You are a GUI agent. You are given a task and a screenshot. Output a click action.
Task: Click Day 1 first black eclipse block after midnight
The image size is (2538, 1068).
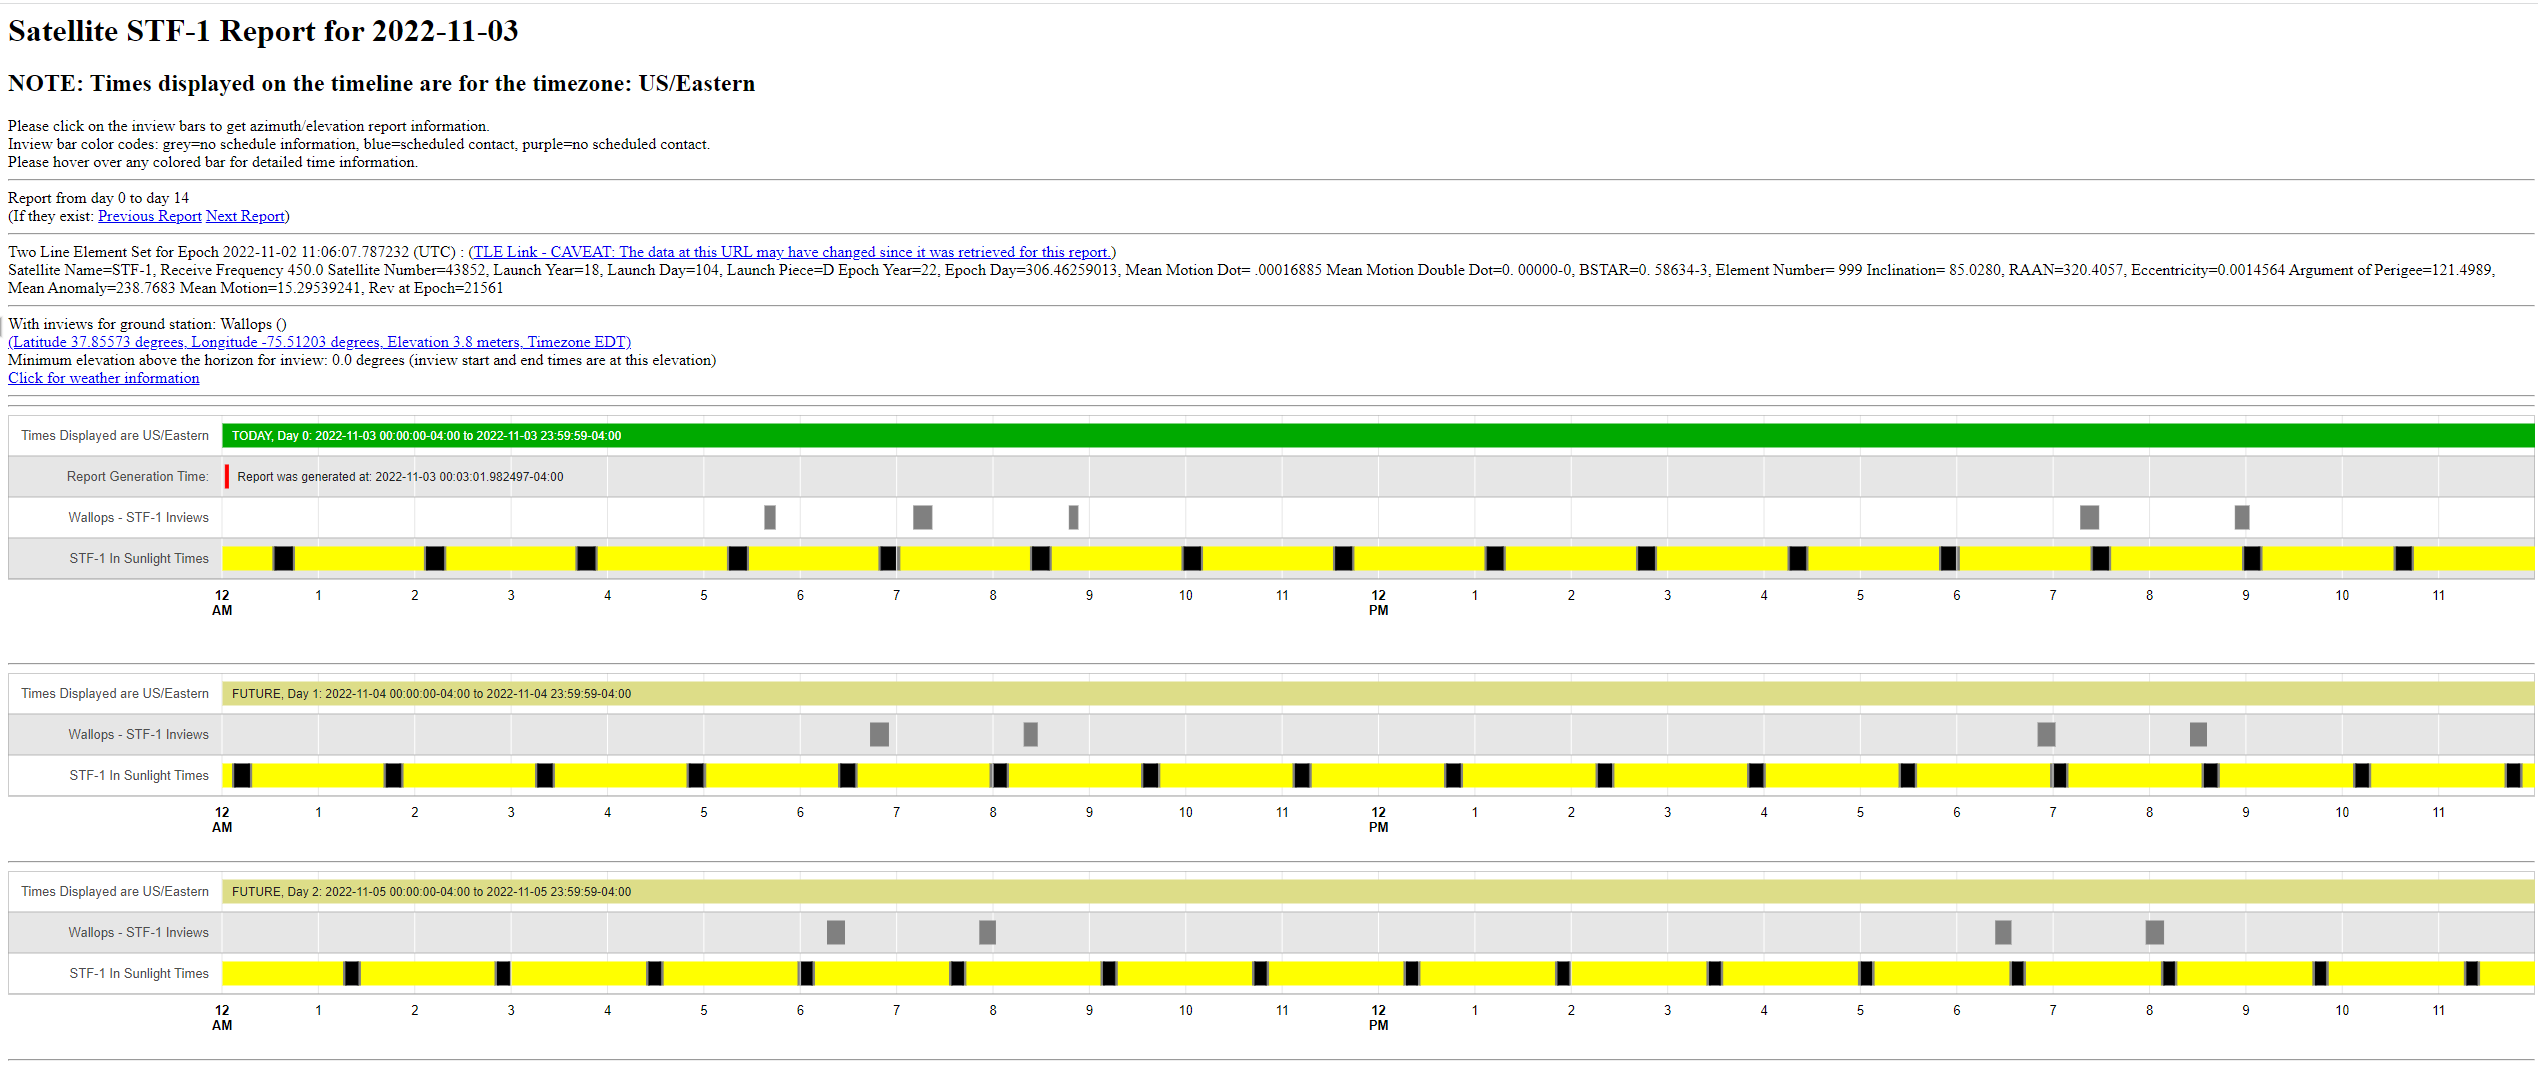[x=242, y=775]
